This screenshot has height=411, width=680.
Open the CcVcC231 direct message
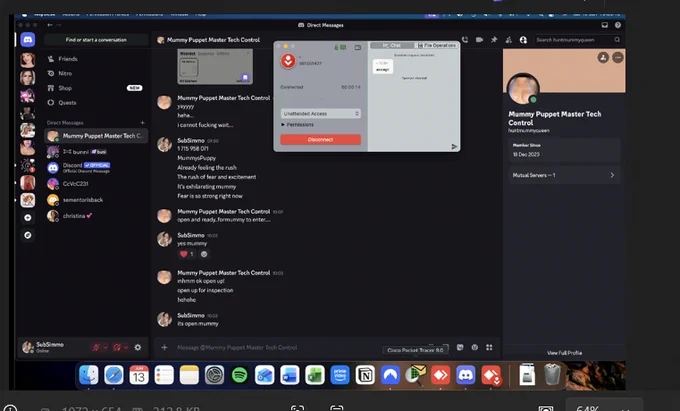click(x=96, y=184)
